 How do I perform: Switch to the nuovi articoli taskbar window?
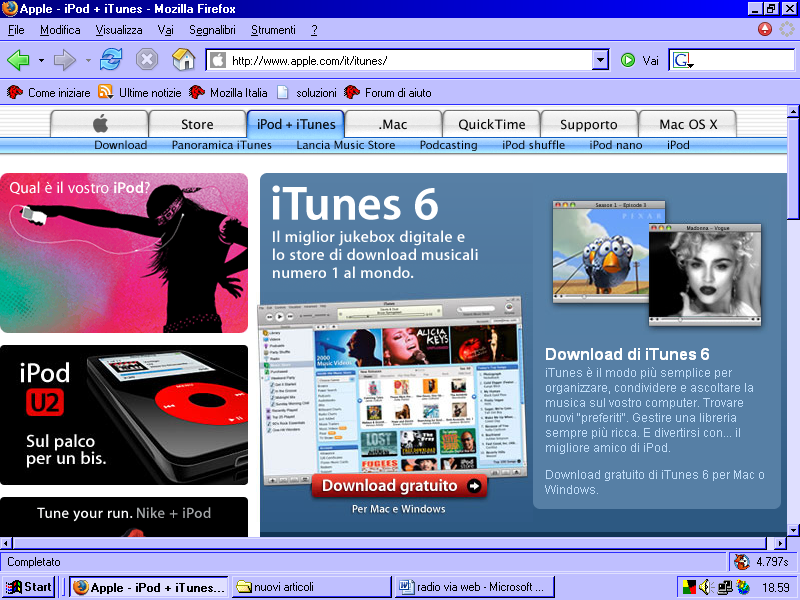pos(311,587)
